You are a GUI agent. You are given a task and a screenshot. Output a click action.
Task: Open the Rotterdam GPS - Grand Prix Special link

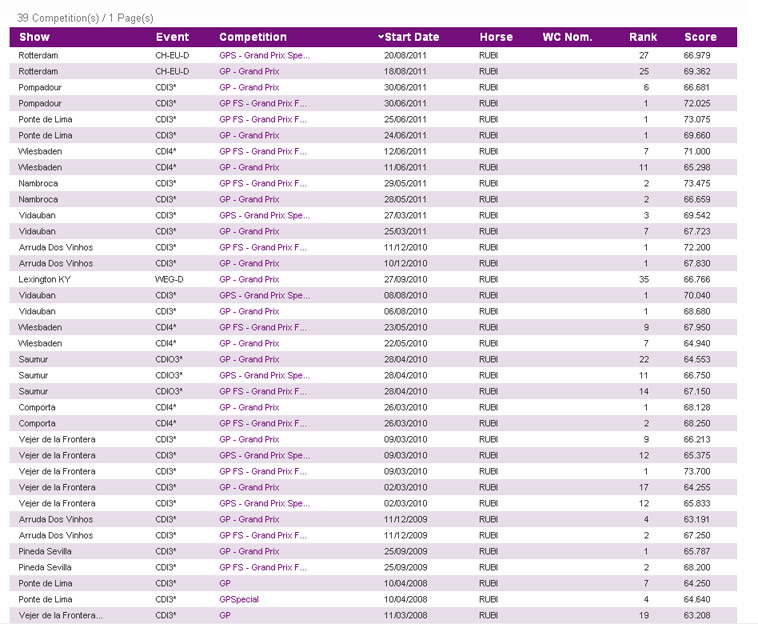point(264,55)
